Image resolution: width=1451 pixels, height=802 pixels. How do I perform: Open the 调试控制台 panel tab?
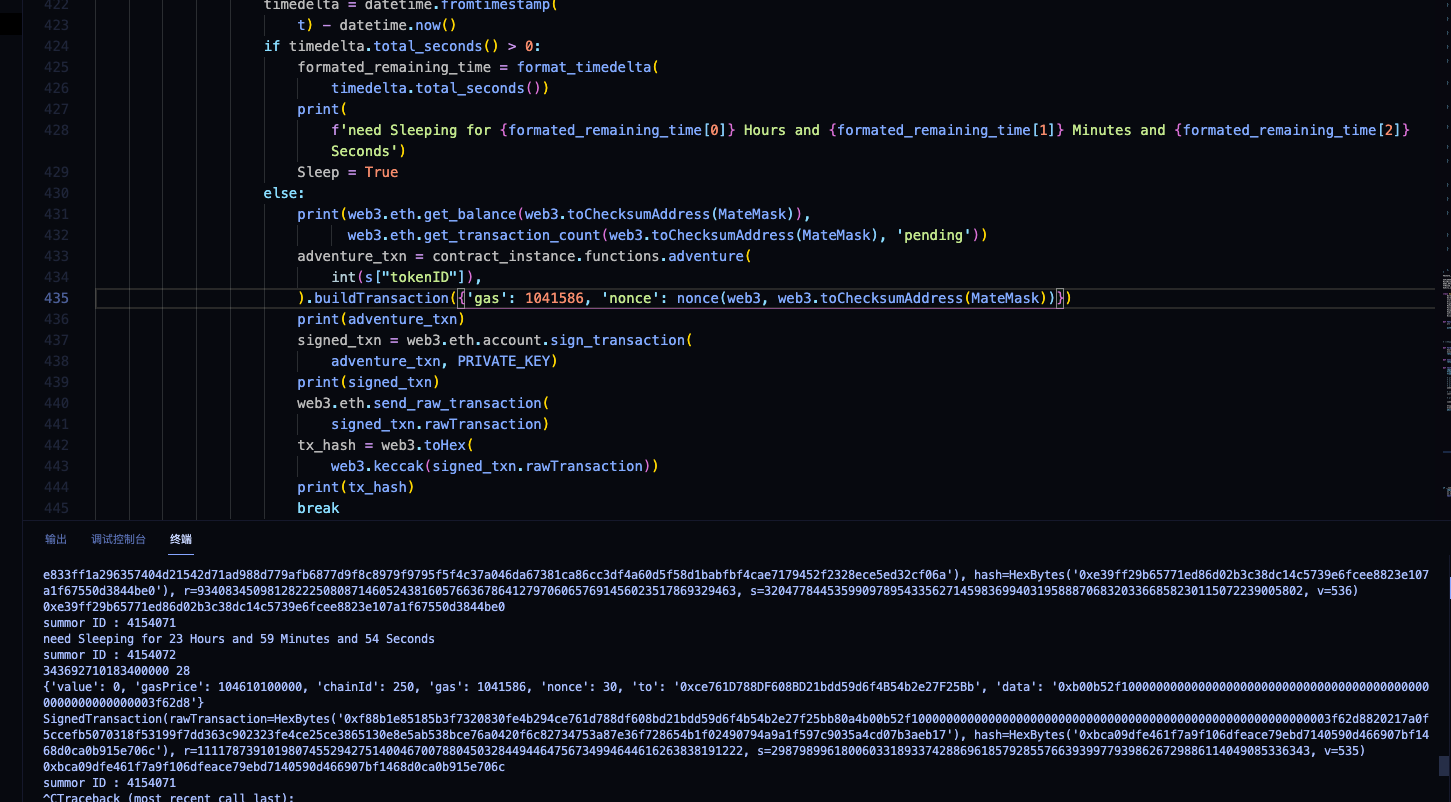click(118, 538)
